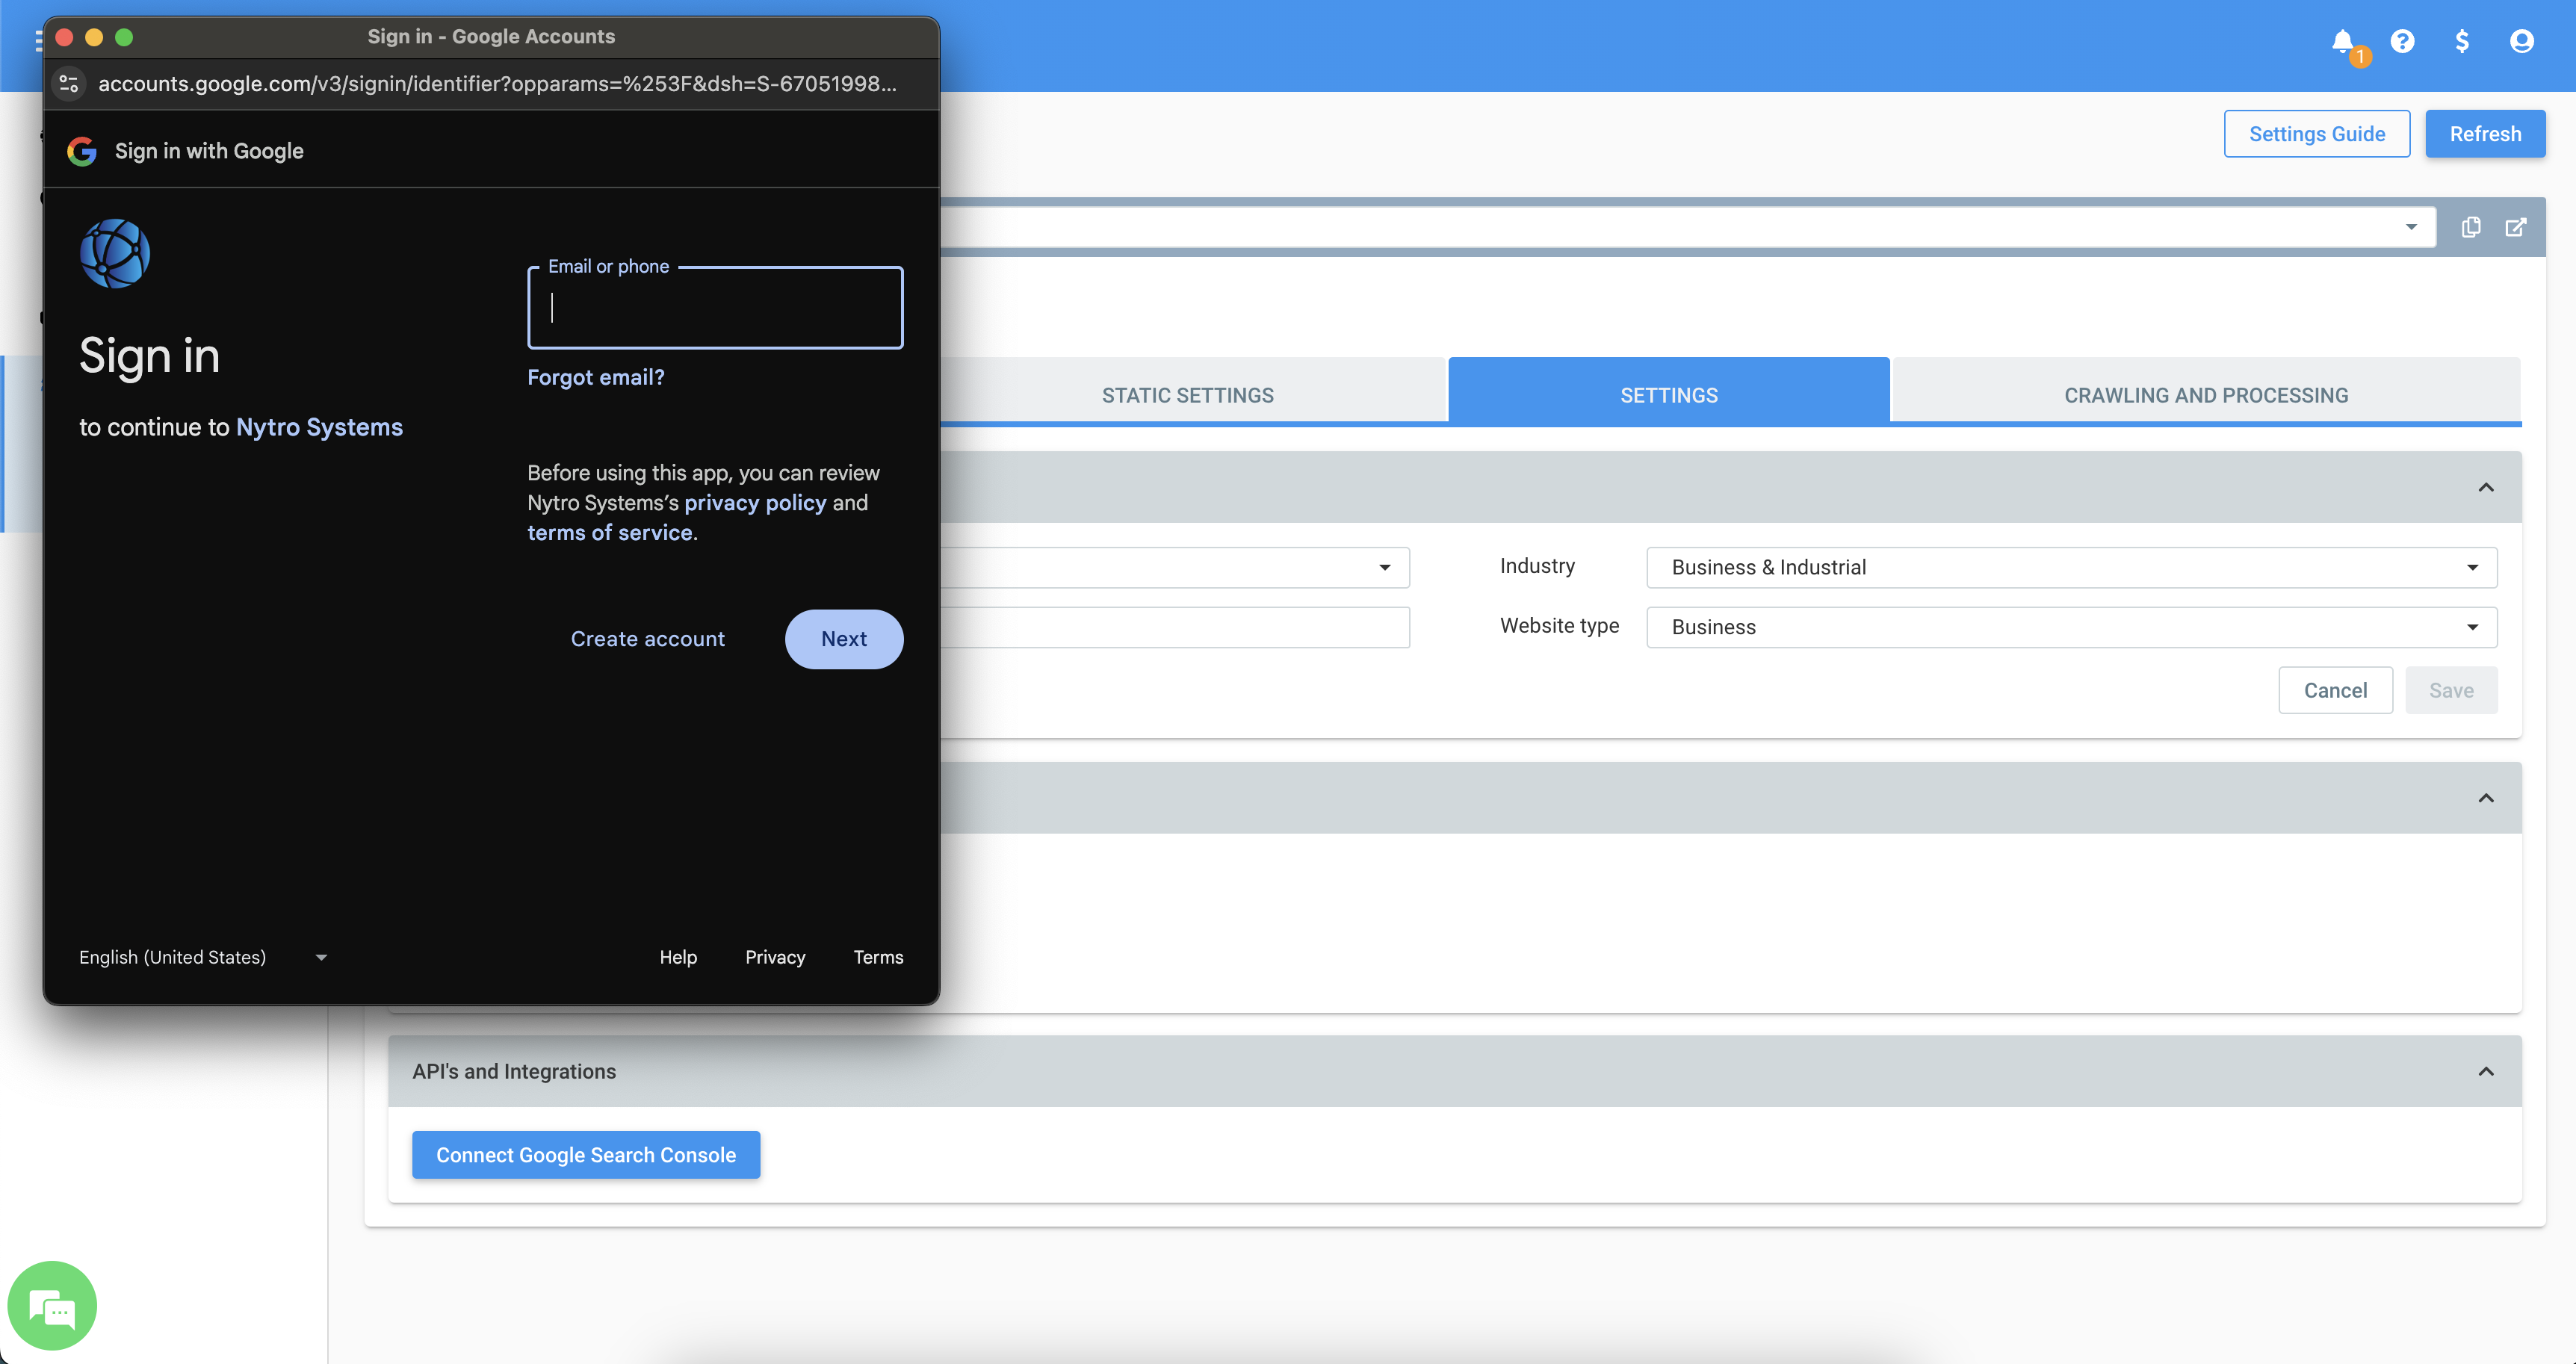Screen dimensions: 2576x1364
Task: Click the text field below the hidden dropdown
Action: [x=1175, y=627]
